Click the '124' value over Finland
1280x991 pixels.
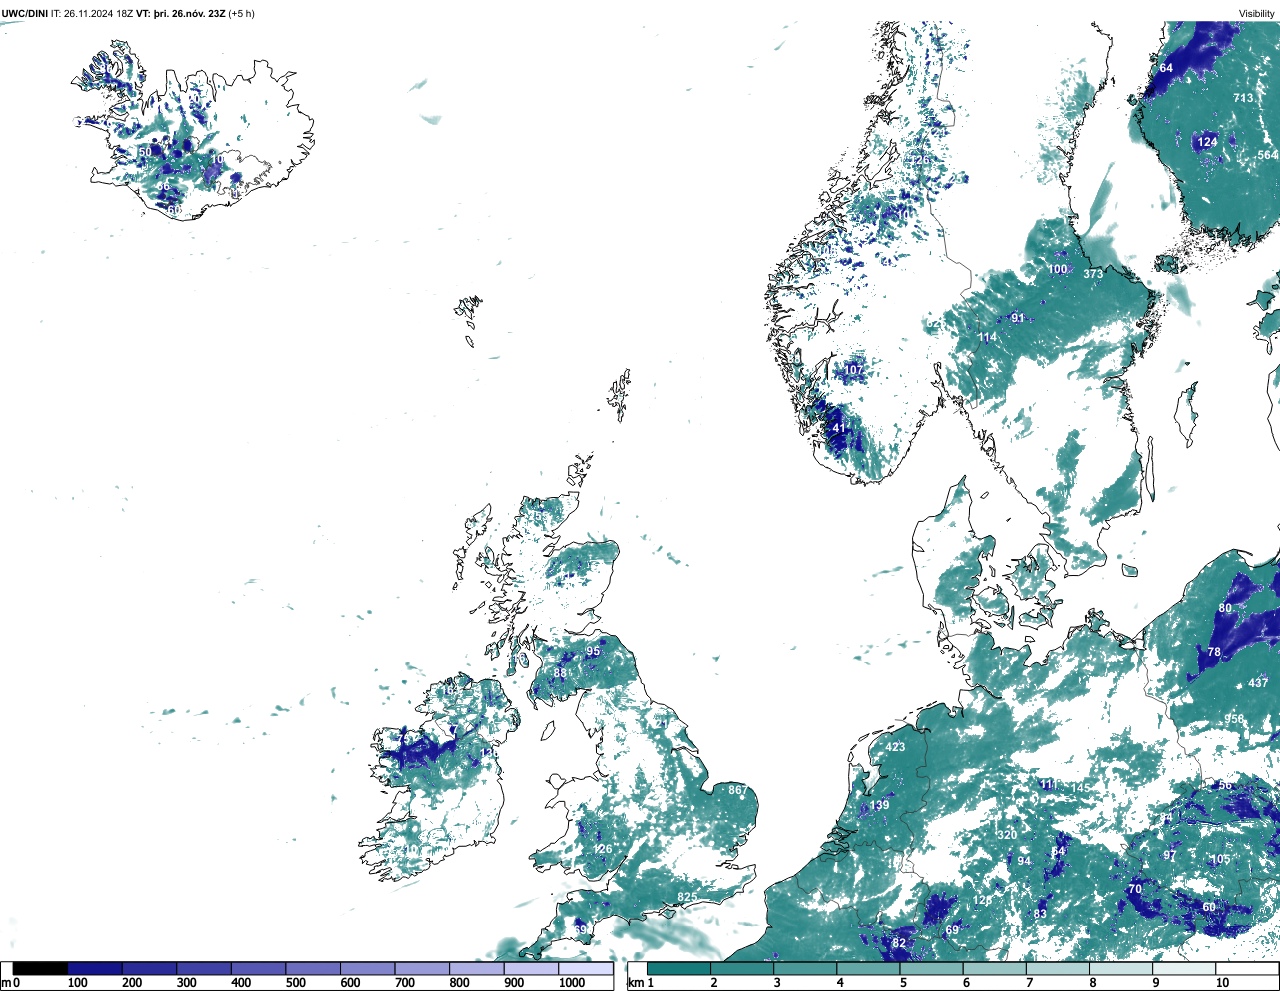tap(1208, 142)
